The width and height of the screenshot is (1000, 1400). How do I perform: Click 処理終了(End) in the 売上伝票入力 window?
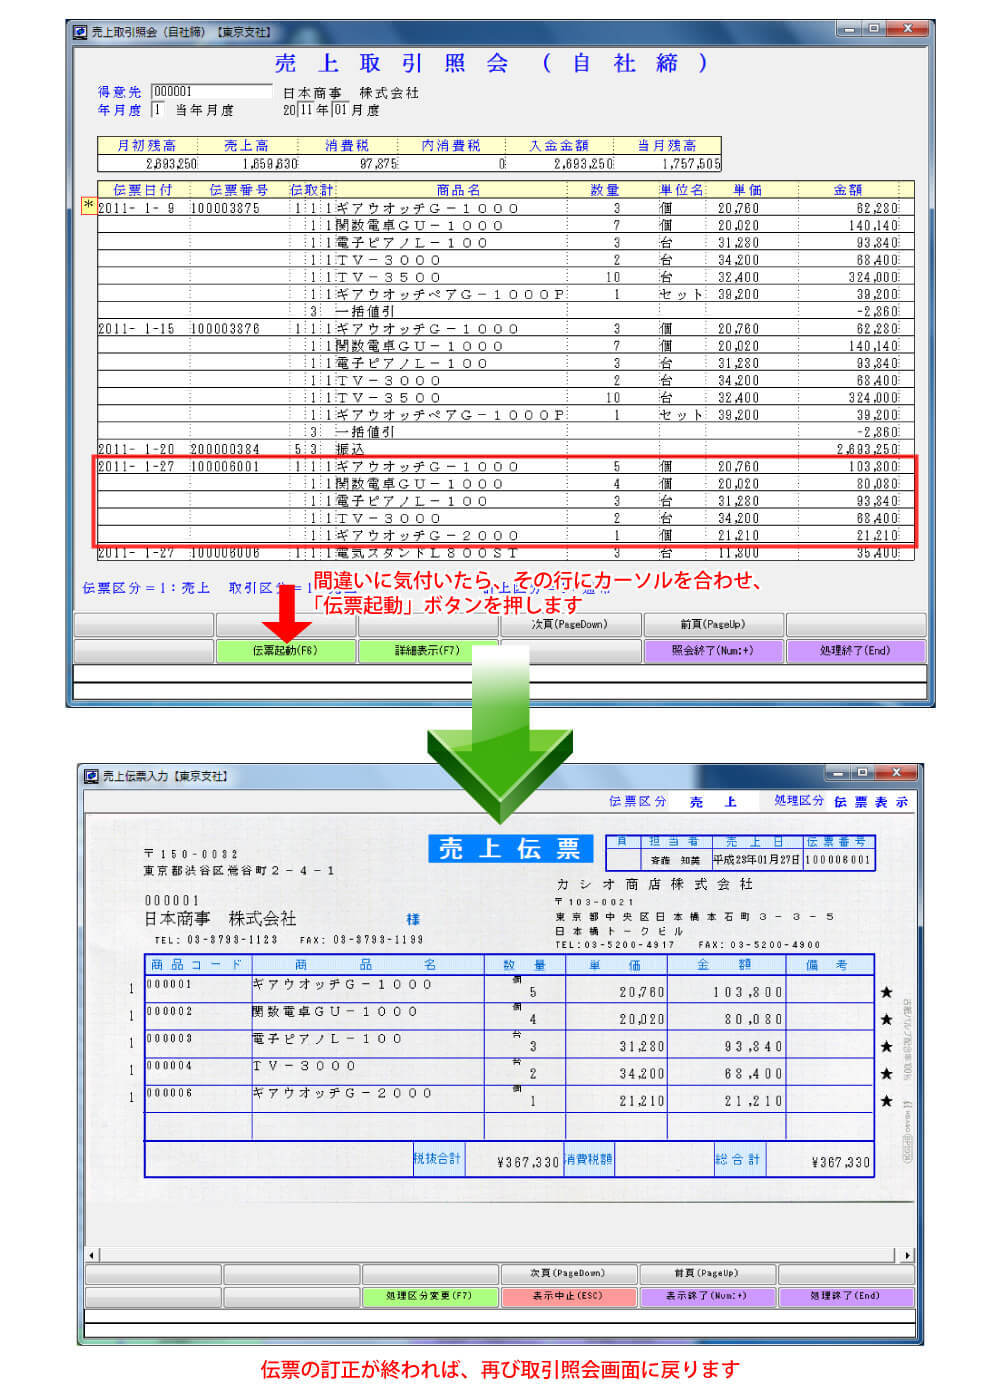coord(846,1297)
